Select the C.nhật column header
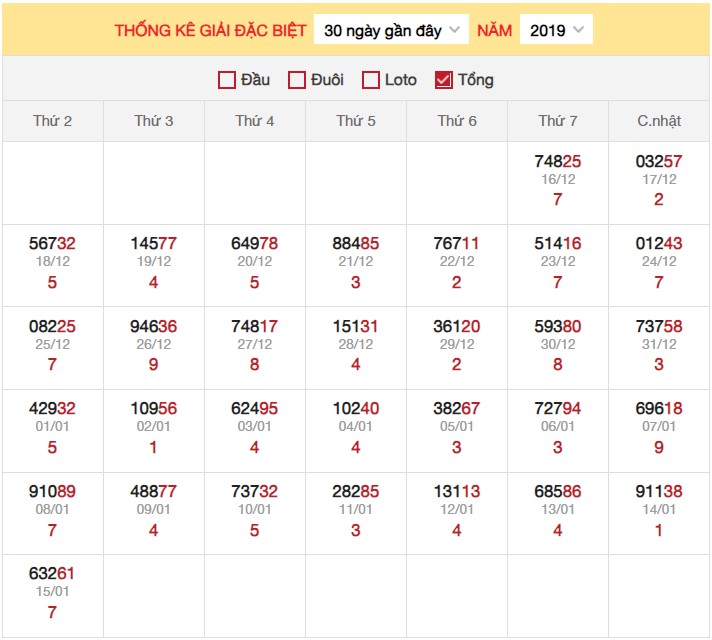The image size is (712, 640). (659, 121)
